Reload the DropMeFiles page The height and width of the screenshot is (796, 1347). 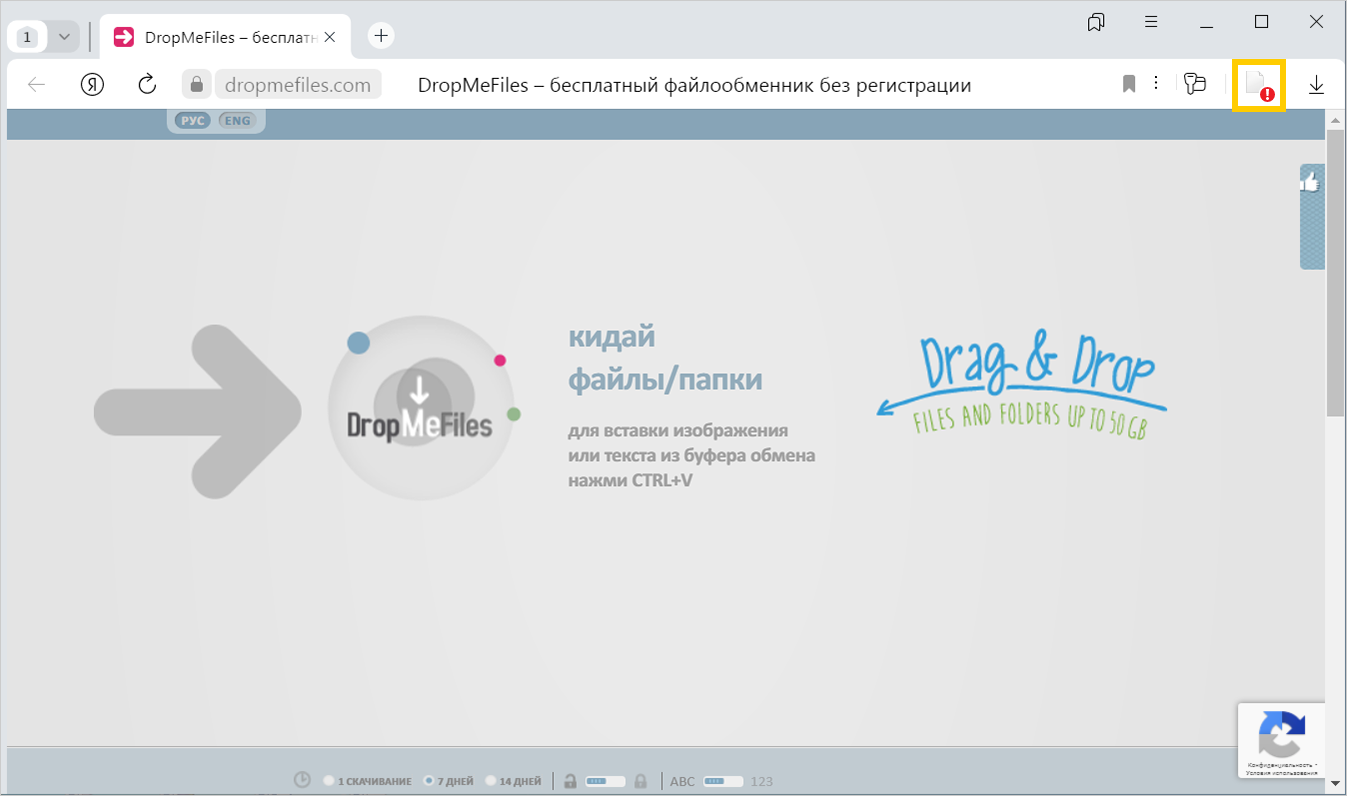[147, 85]
